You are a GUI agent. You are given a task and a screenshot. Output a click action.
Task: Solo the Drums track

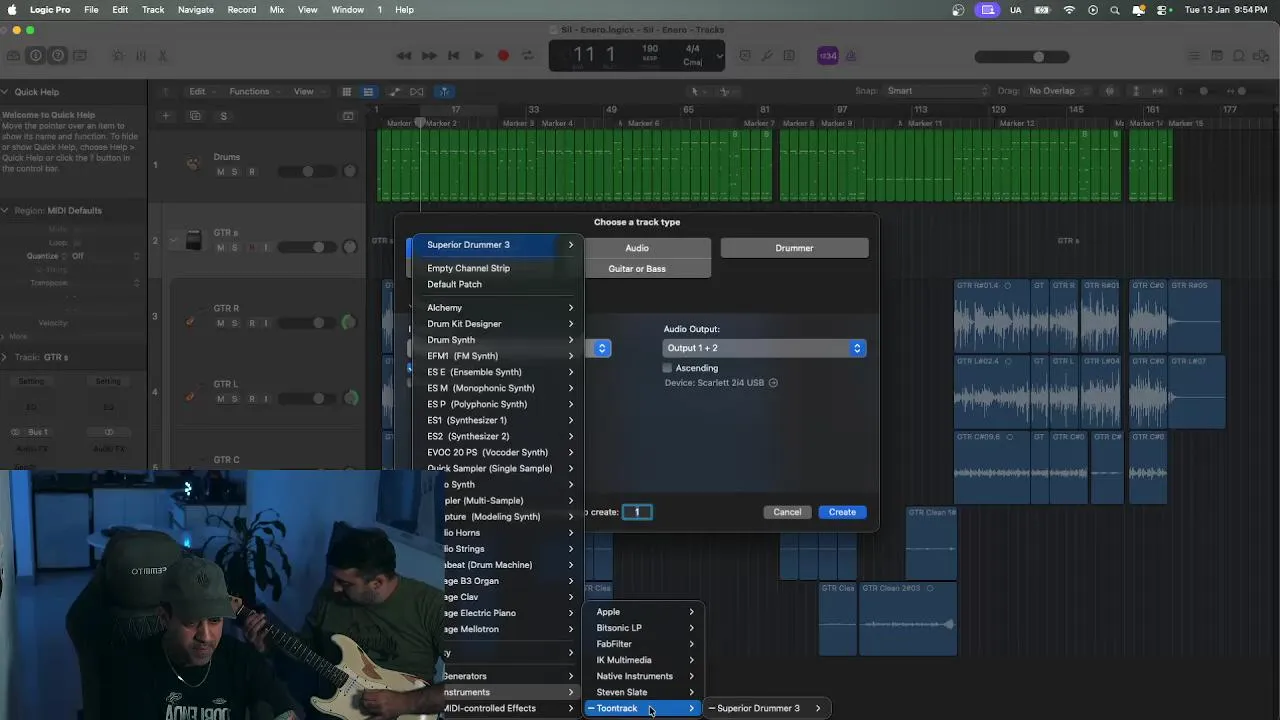235,172
